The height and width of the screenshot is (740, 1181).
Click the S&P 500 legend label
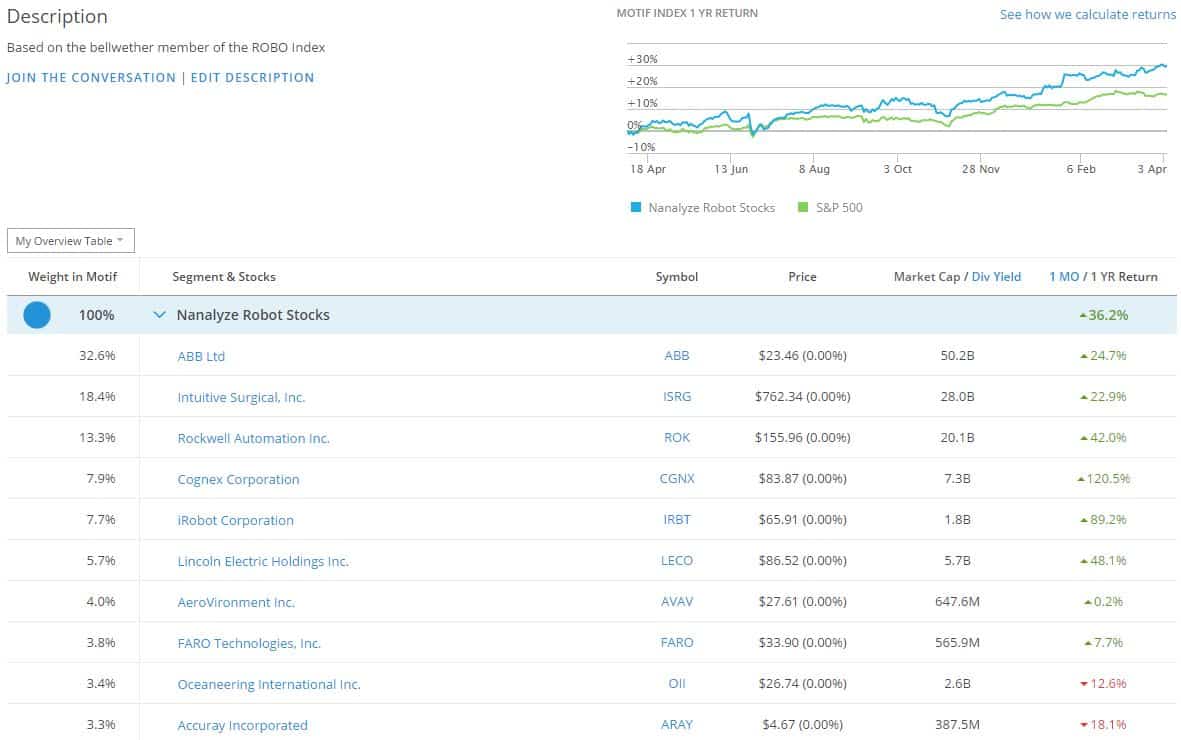pyautogui.click(x=840, y=207)
